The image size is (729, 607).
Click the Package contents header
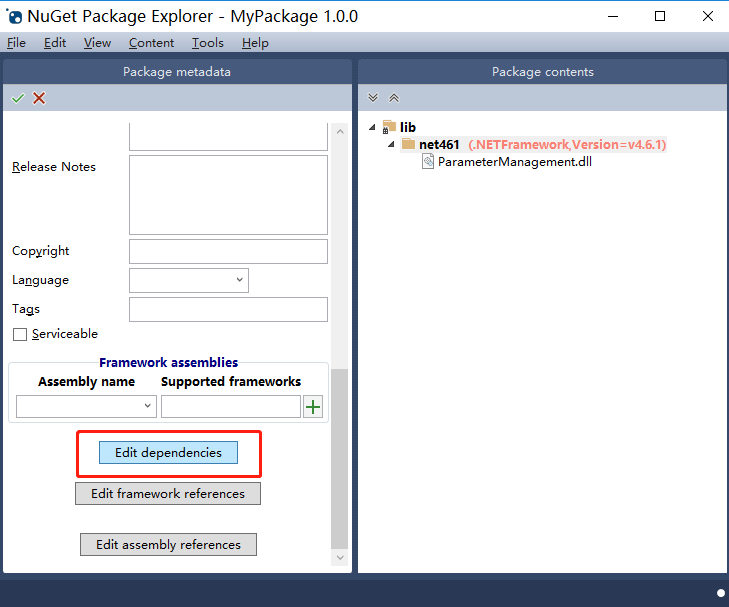(x=543, y=72)
